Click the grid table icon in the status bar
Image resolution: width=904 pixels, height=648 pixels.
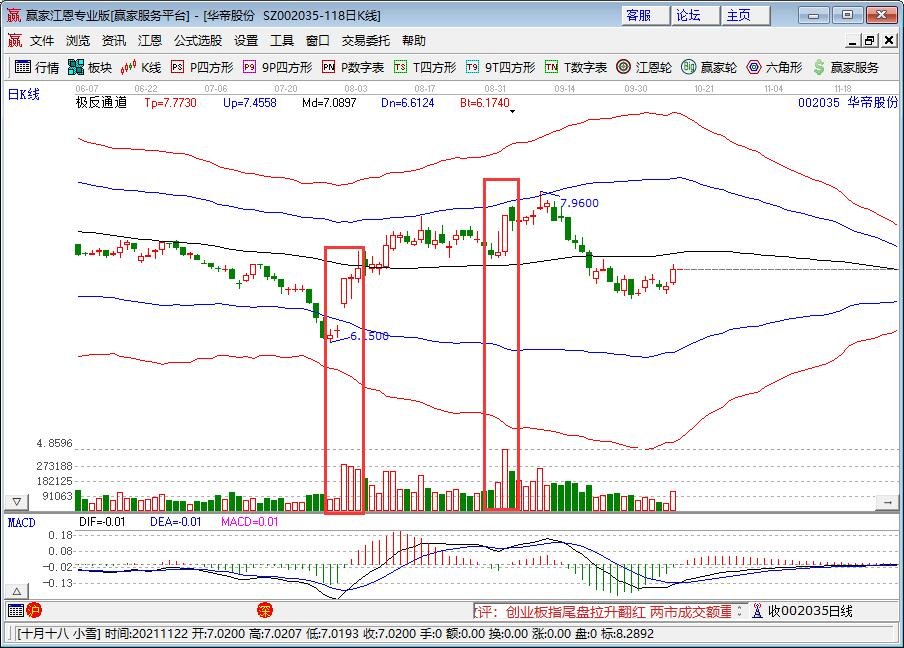[16, 610]
